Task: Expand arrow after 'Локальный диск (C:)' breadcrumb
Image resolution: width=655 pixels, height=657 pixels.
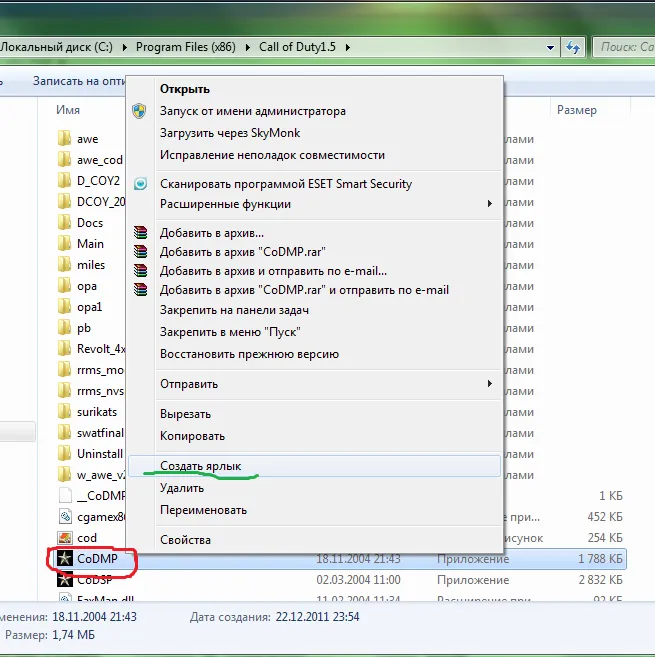Action: click(124, 47)
